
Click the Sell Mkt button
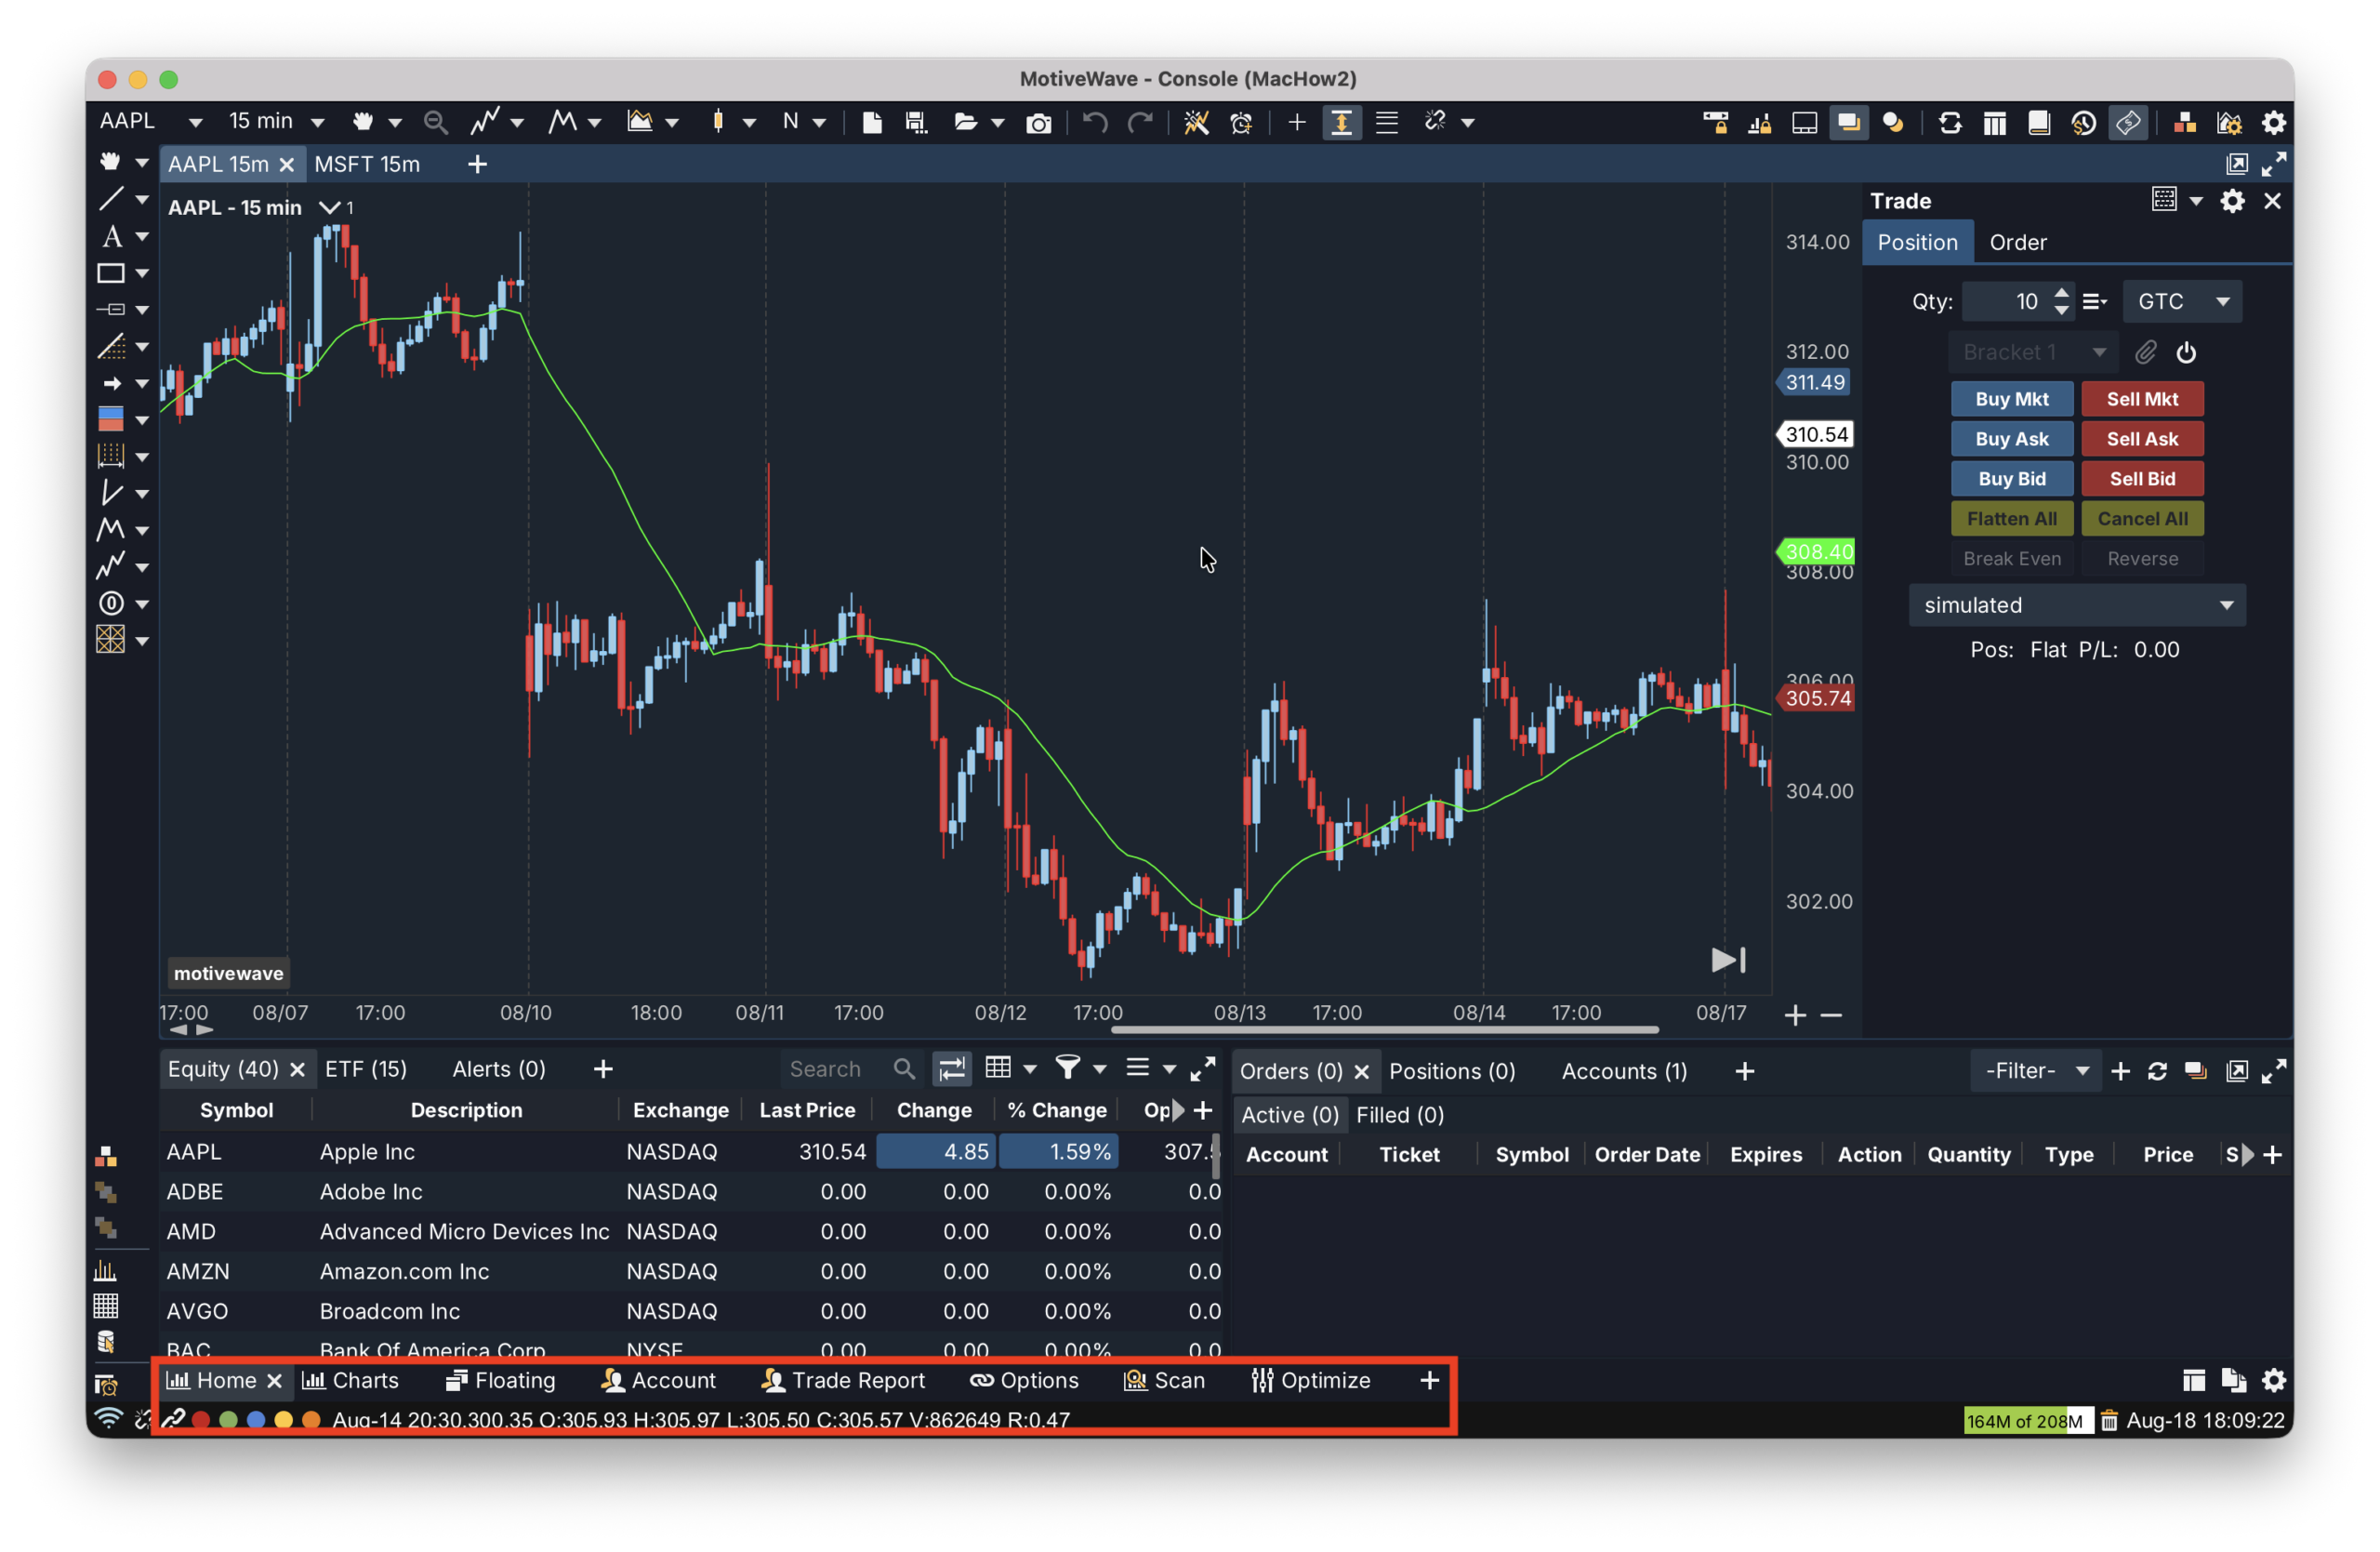click(2141, 399)
